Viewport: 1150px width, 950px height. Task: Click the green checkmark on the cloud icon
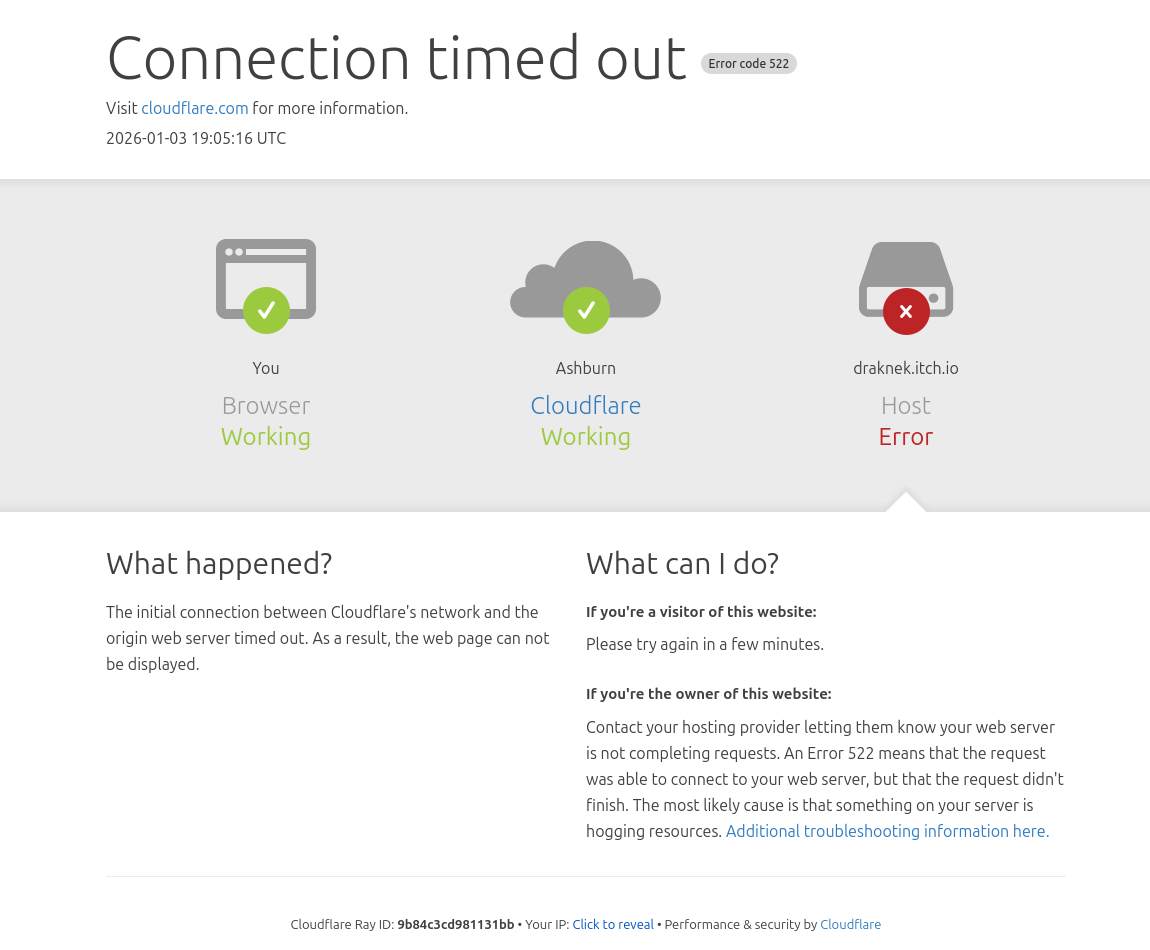[x=586, y=311]
